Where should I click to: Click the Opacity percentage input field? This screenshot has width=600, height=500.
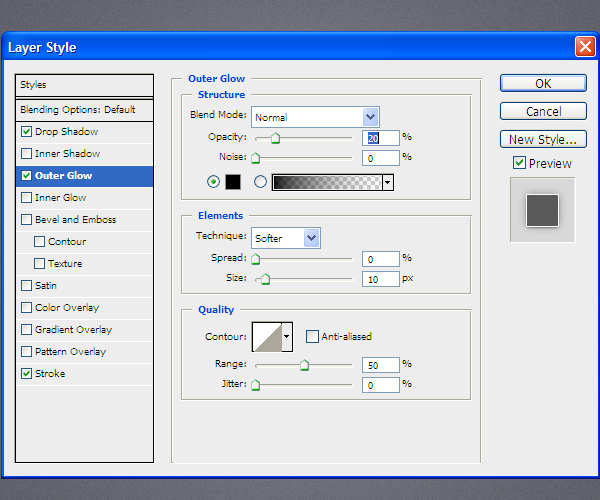[x=381, y=138]
